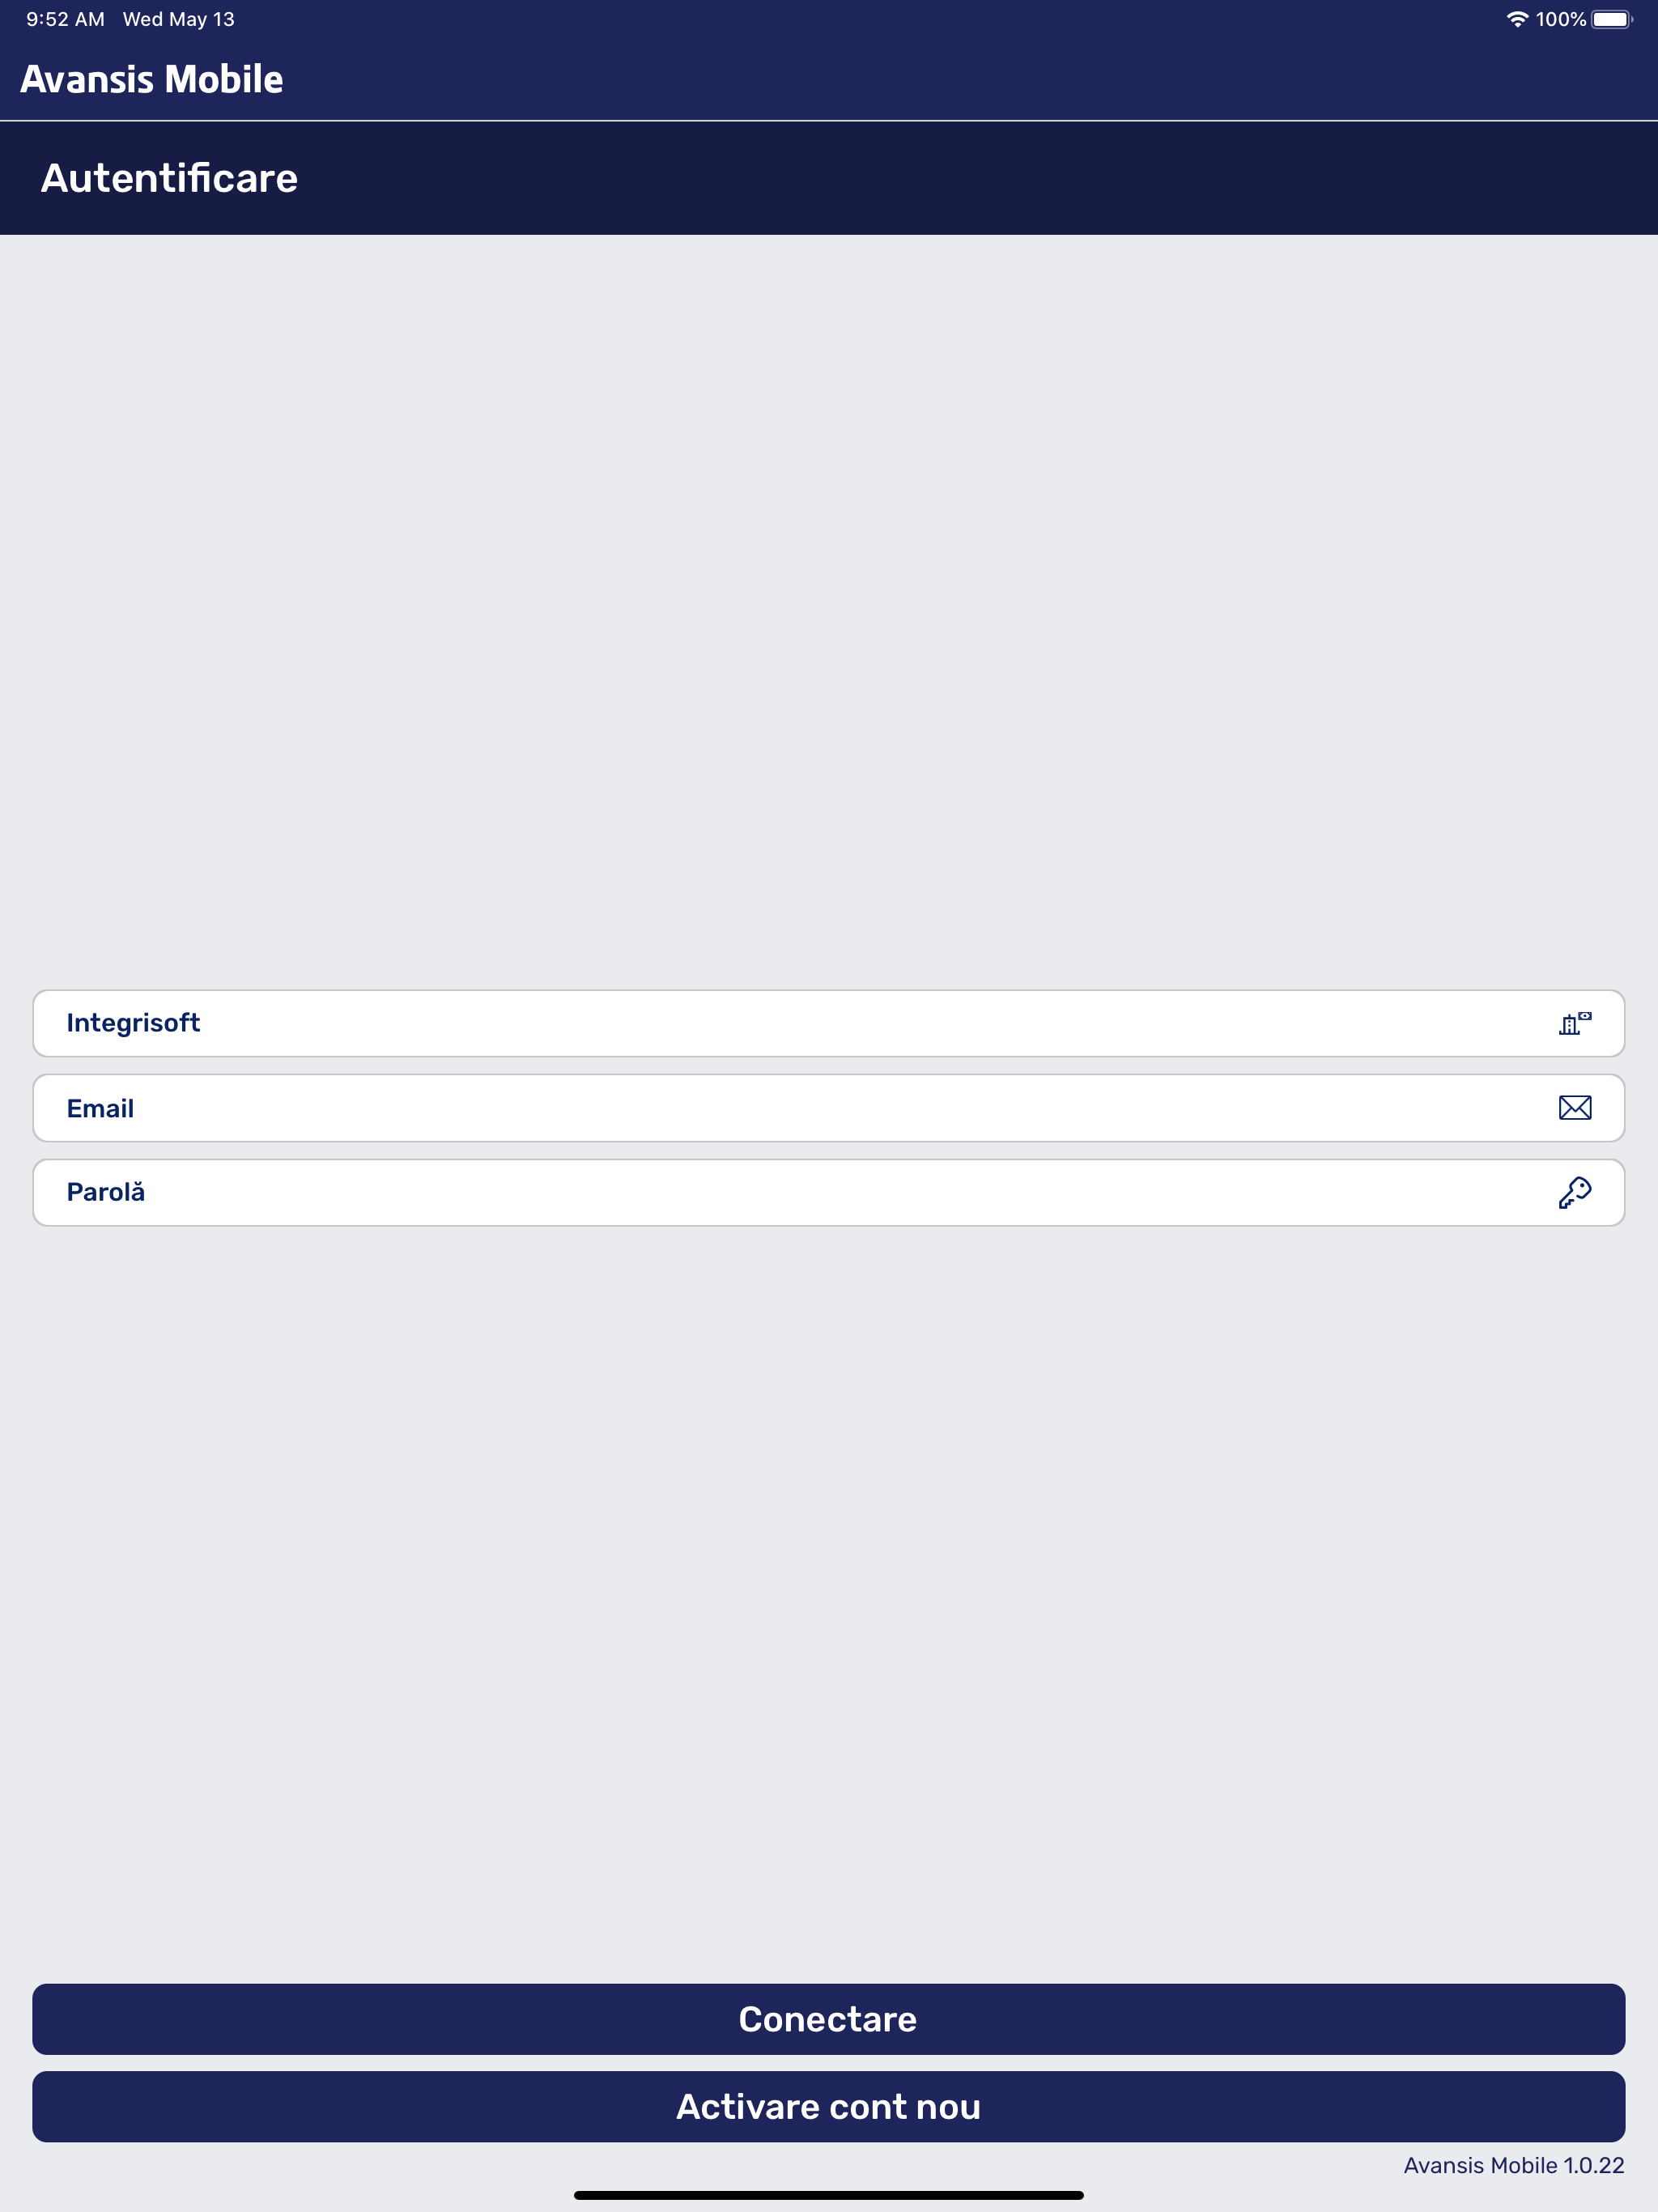
Task: Tap the 9:52 AM clock in status bar
Action: 65,19
